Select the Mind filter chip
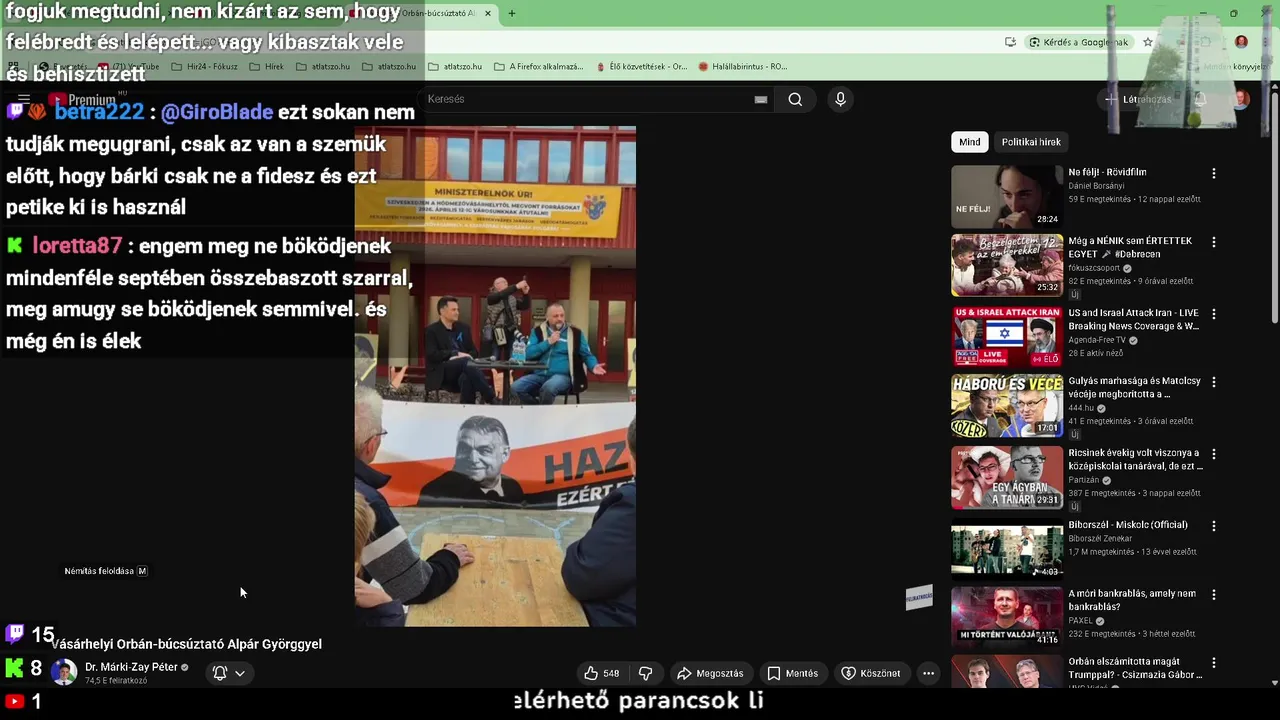Viewport: 1280px width, 720px height. 970,142
